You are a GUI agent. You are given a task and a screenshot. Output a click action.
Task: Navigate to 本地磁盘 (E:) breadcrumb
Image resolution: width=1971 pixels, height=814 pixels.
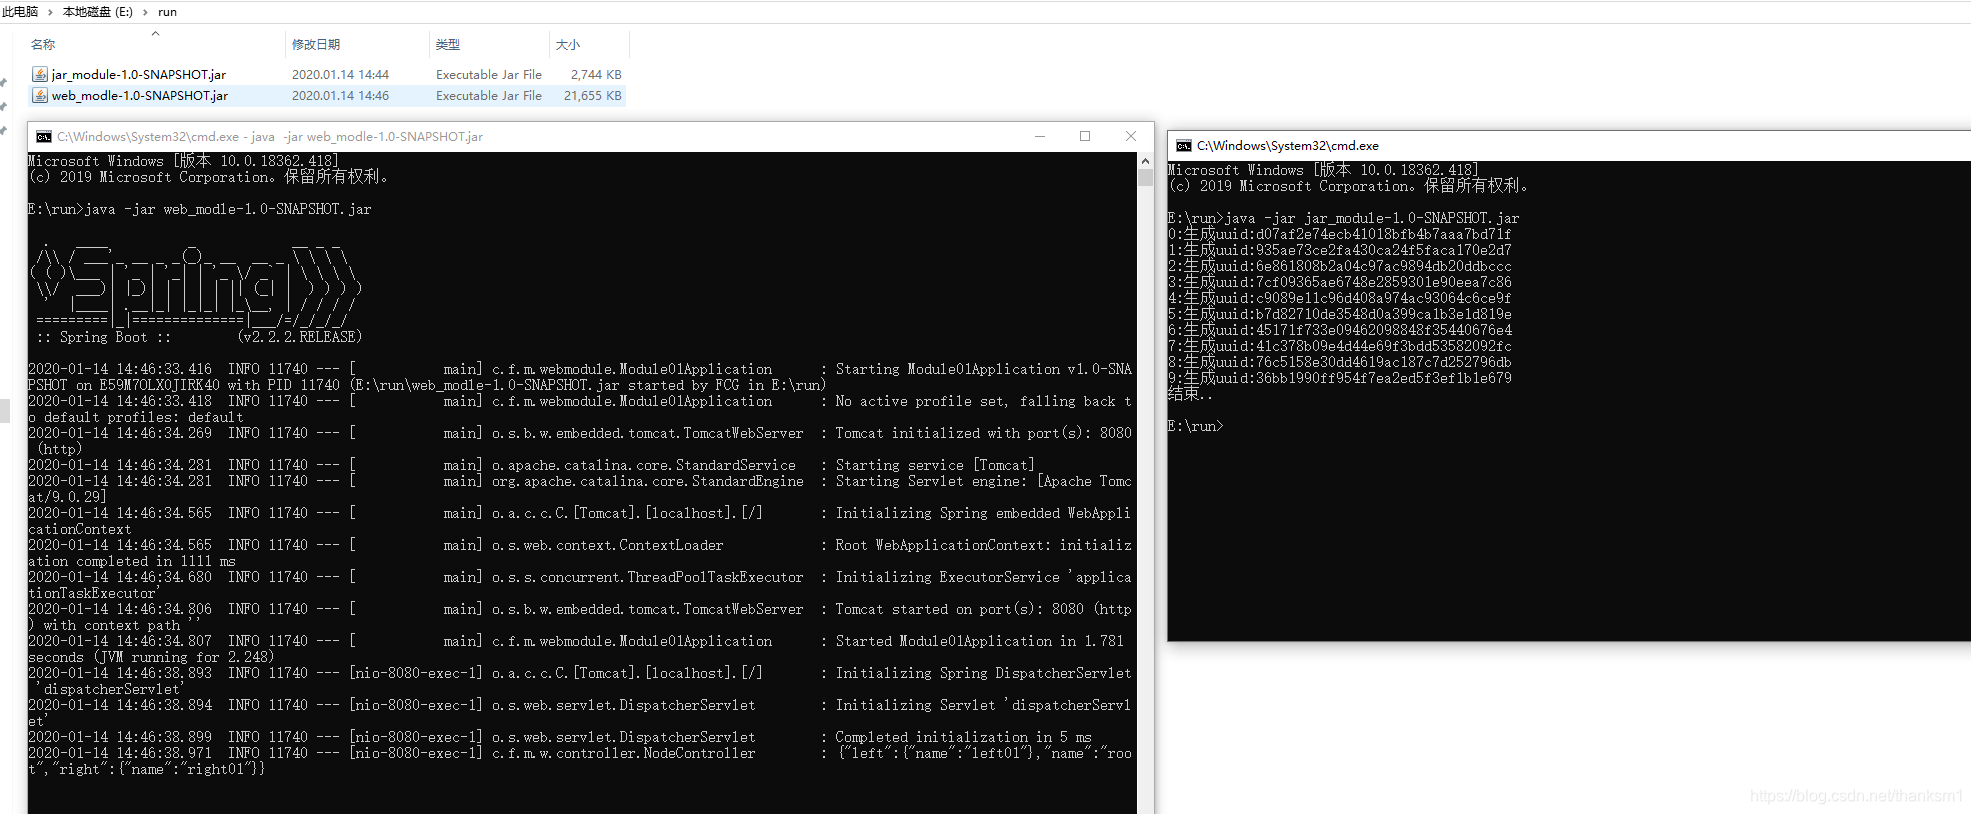point(98,12)
